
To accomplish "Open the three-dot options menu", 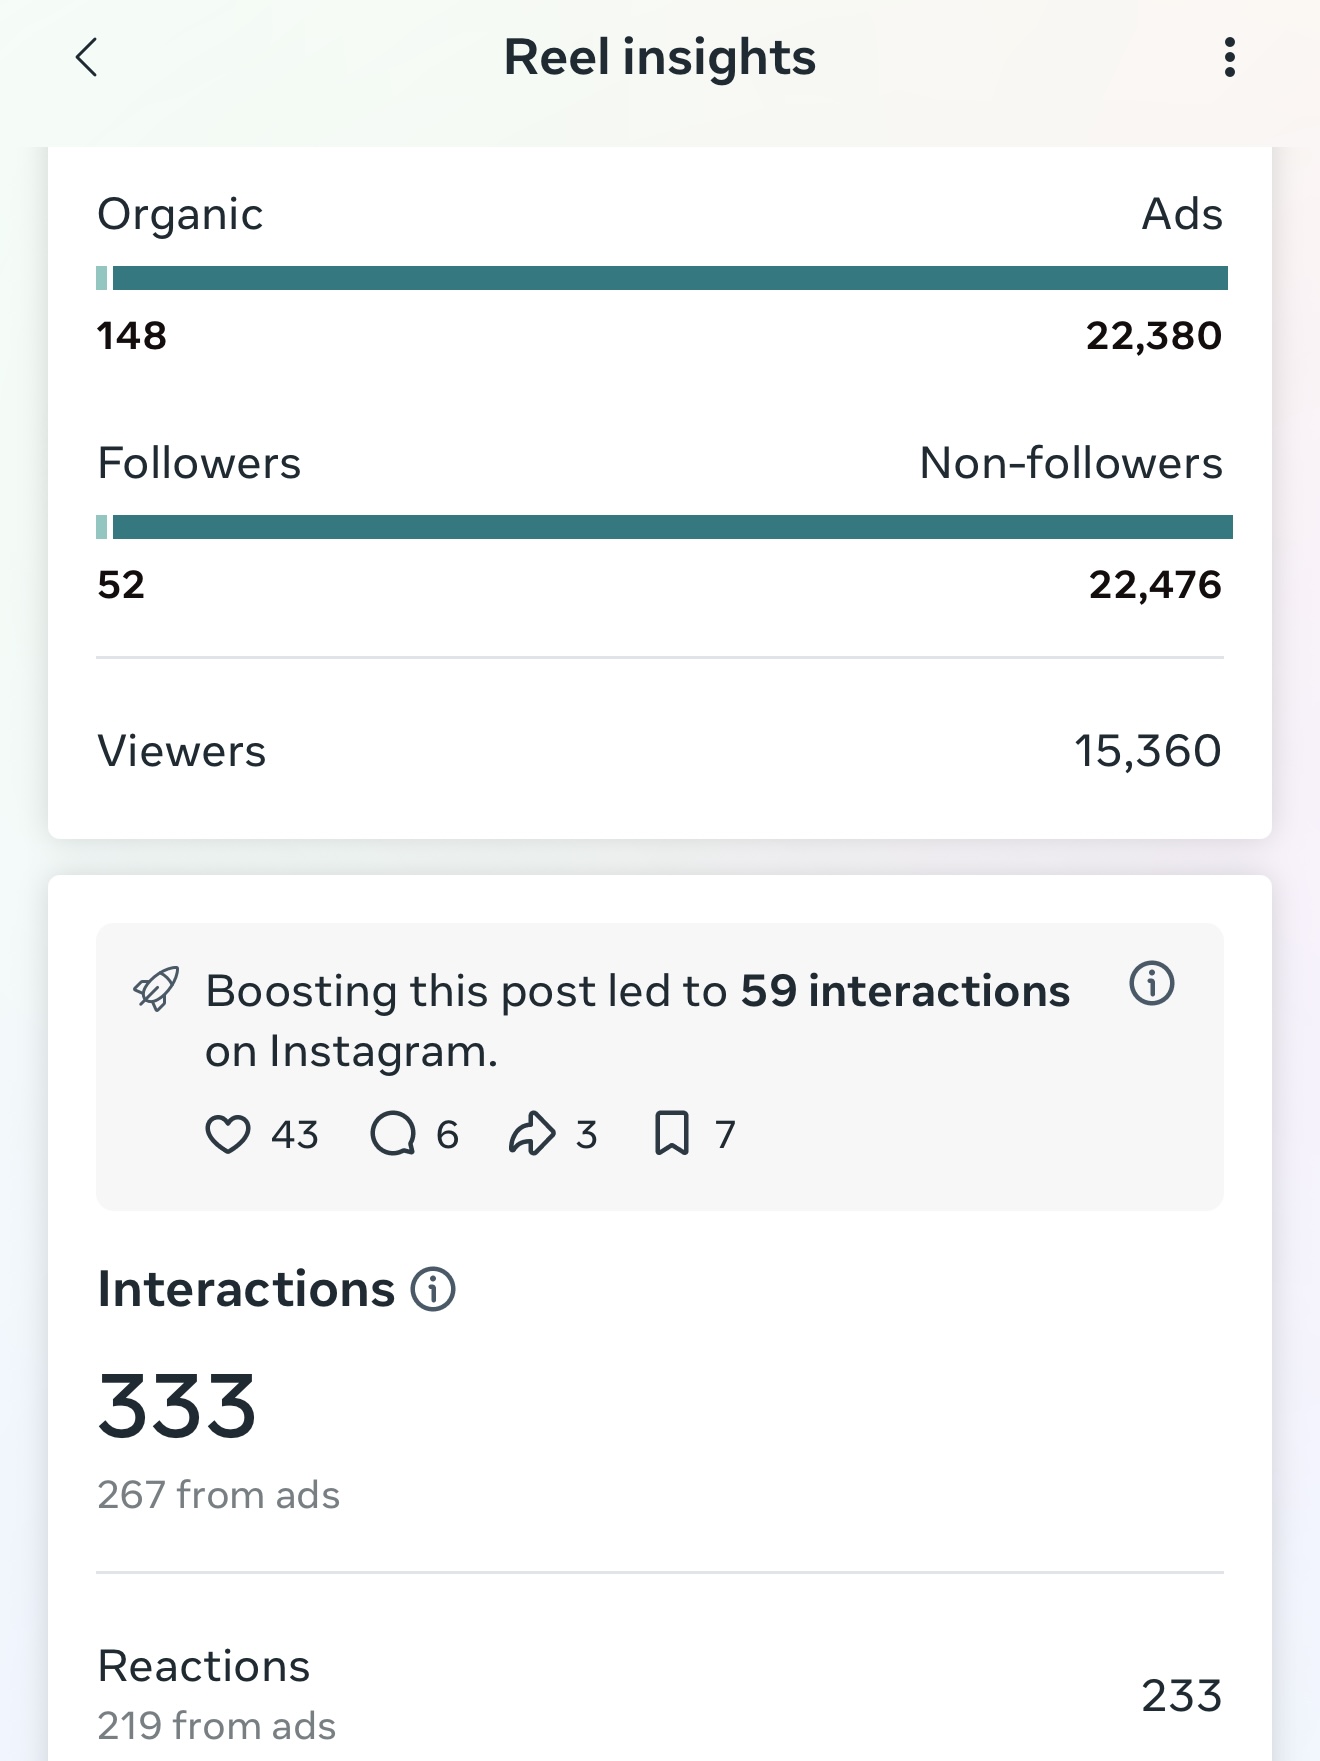I will pos(1229,57).
